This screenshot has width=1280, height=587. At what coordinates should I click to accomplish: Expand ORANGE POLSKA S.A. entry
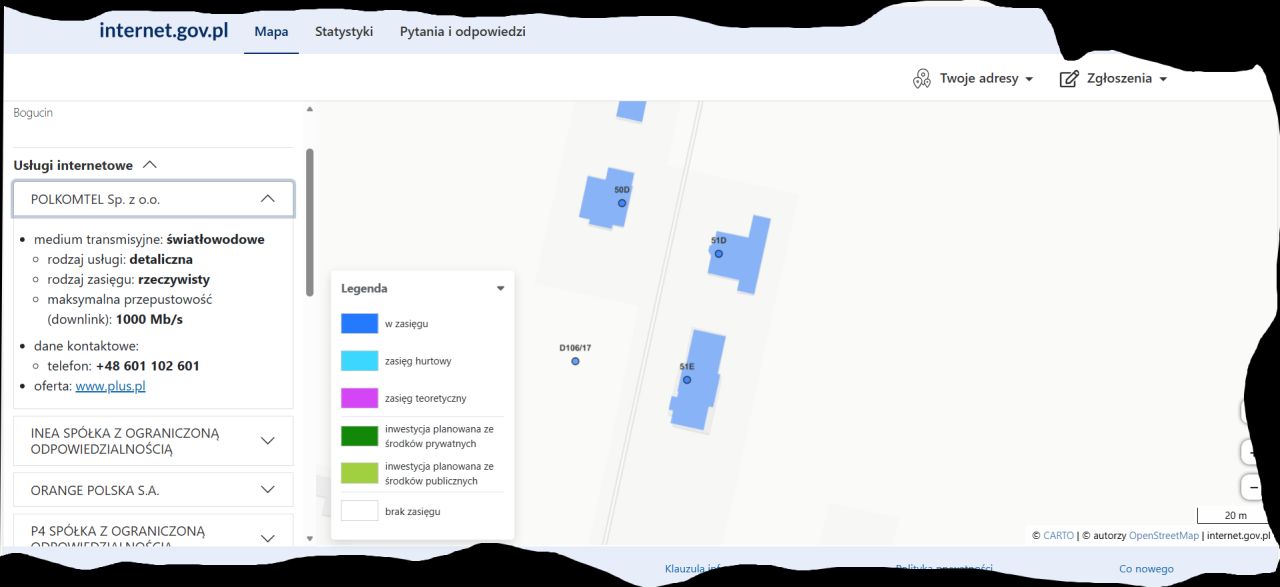coord(153,490)
